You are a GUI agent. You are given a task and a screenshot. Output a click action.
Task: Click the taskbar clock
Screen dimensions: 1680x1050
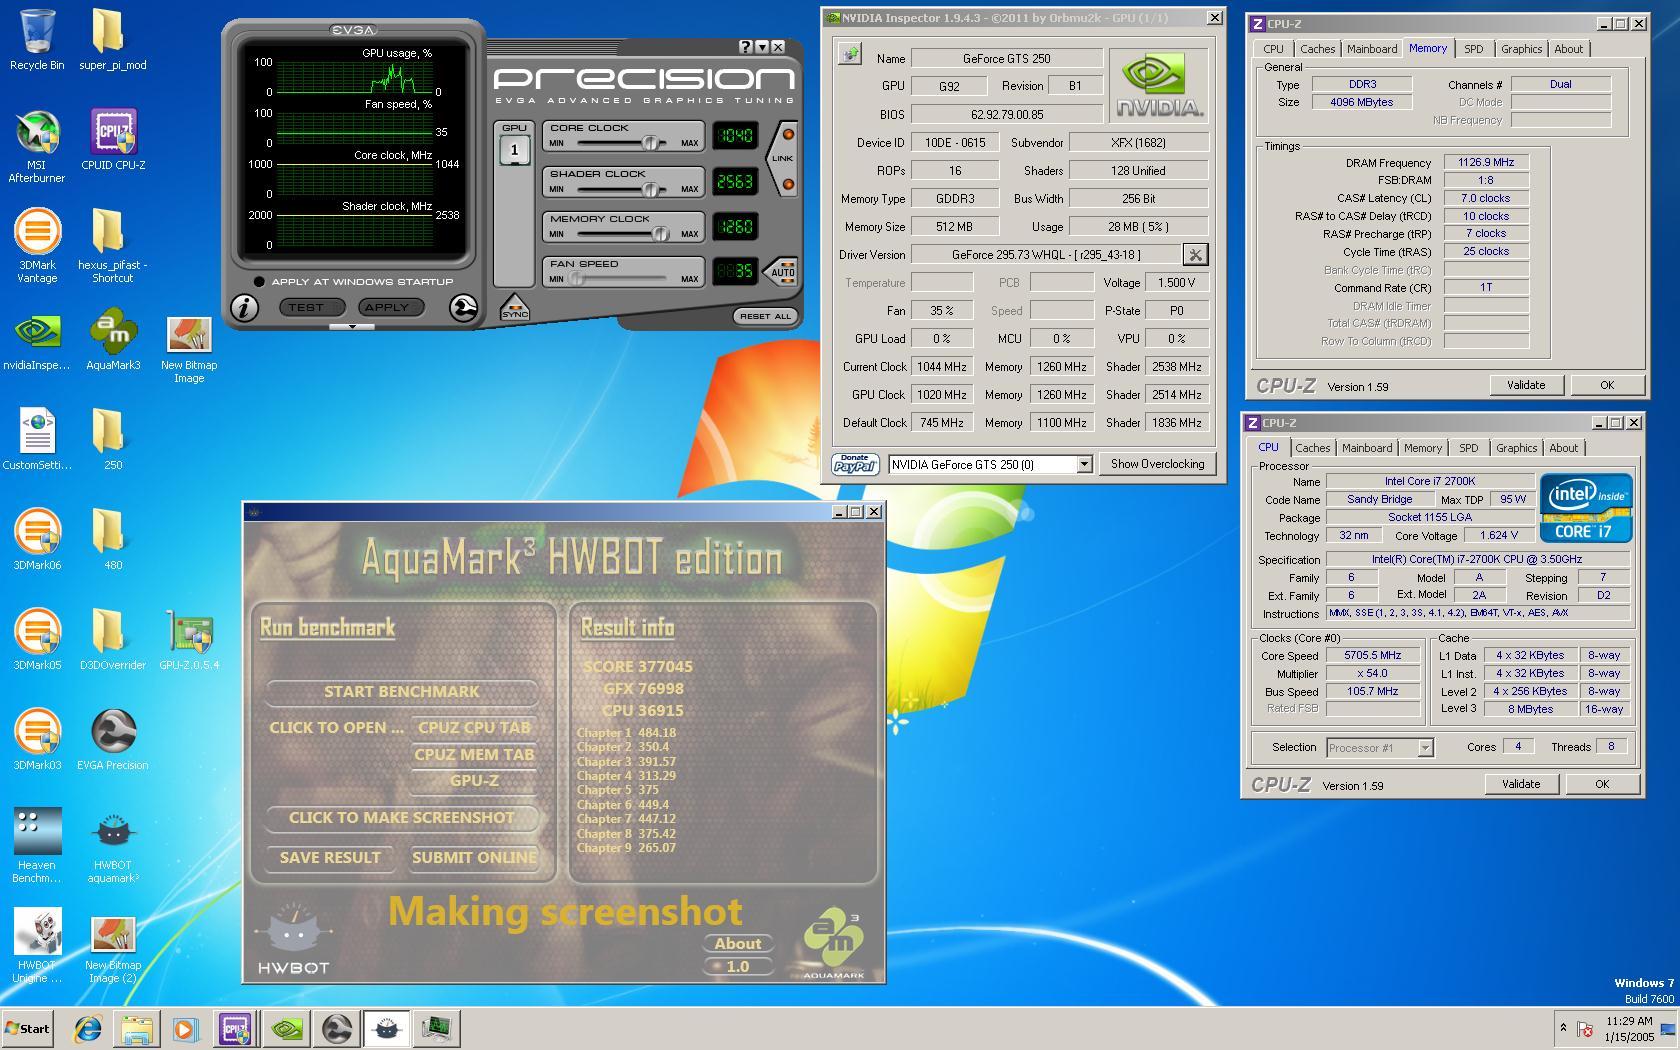1629,1028
